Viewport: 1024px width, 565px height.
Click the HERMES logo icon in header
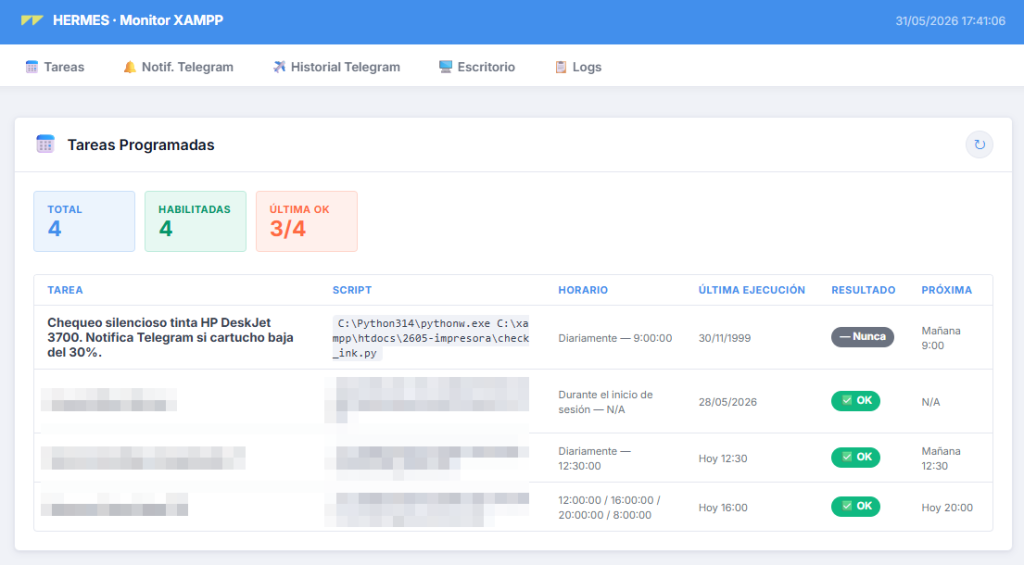click(31, 20)
